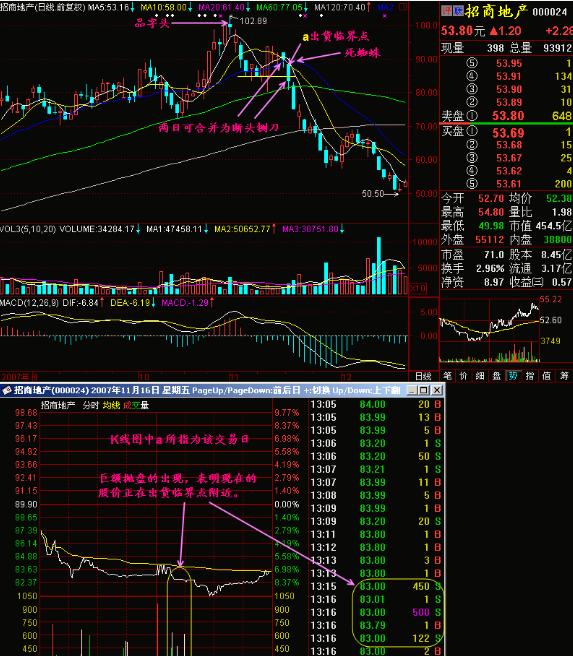Screen dimensions: 573x656
Task: Click the 分时 legend in intraday window
Action: [x=91, y=405]
